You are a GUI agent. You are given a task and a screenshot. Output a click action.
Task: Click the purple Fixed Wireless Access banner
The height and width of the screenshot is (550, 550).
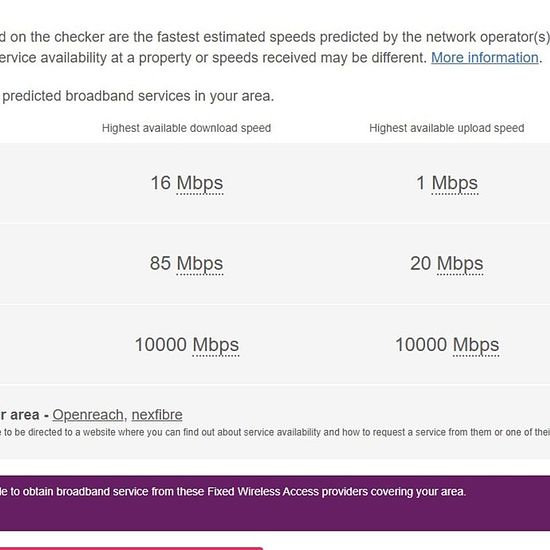click(275, 503)
